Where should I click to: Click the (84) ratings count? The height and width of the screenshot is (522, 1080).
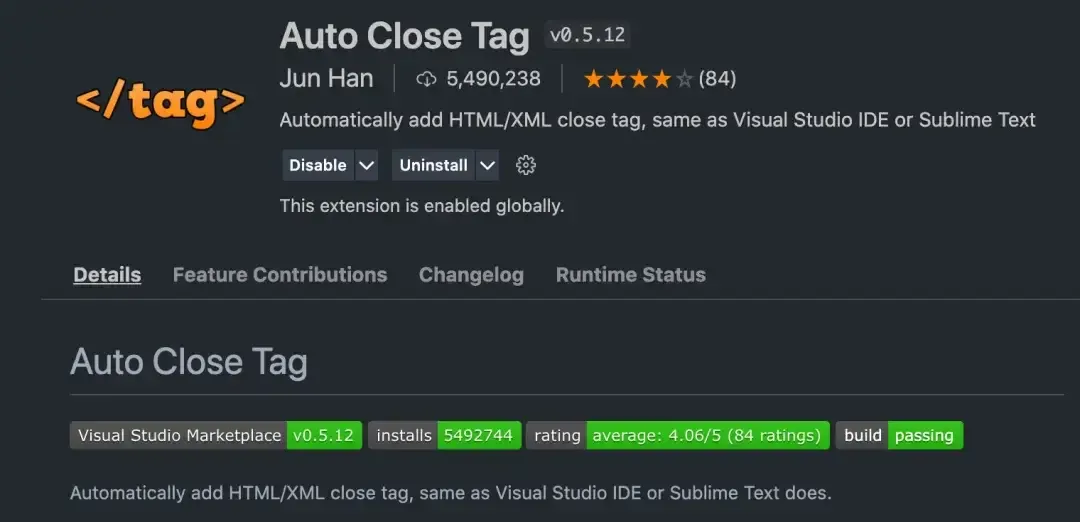tap(717, 78)
